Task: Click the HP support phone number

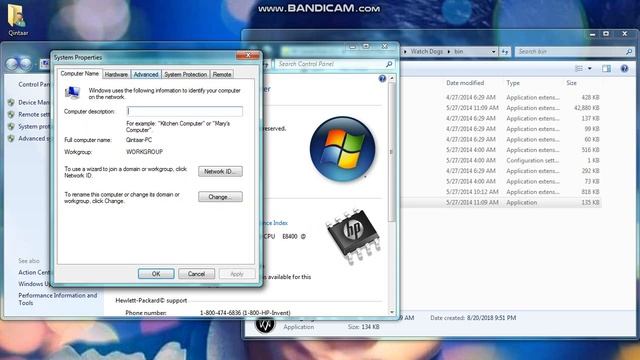Action: tap(245, 313)
